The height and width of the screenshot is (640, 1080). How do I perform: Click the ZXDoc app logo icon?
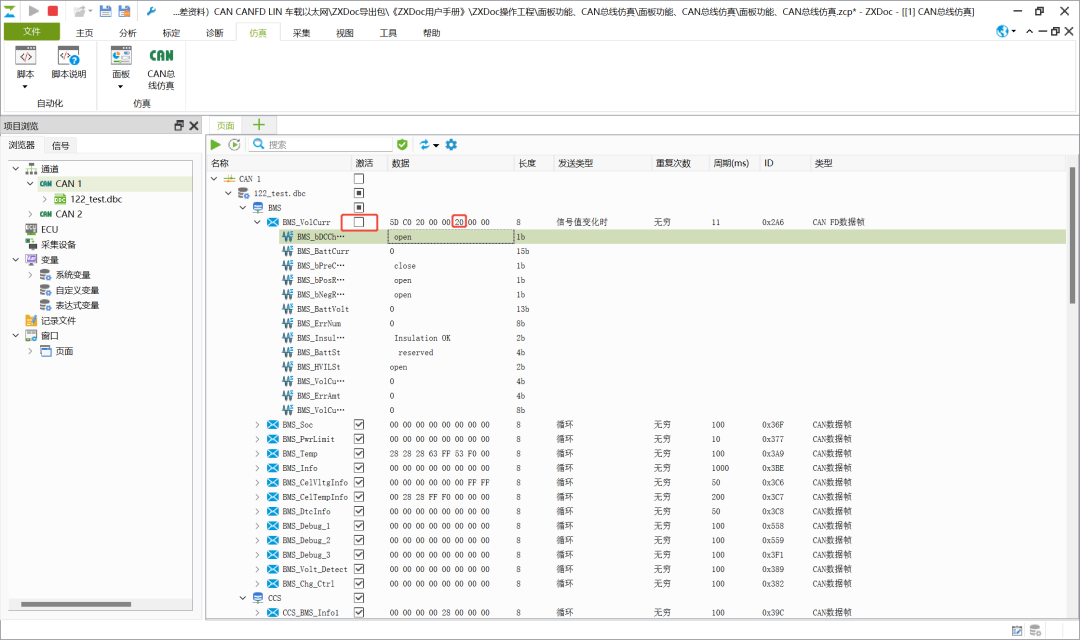click(x=10, y=11)
